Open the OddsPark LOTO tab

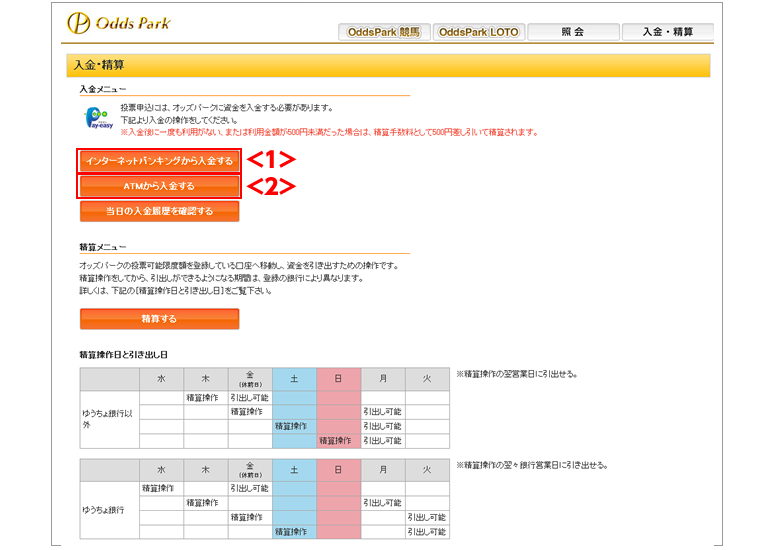(x=479, y=32)
